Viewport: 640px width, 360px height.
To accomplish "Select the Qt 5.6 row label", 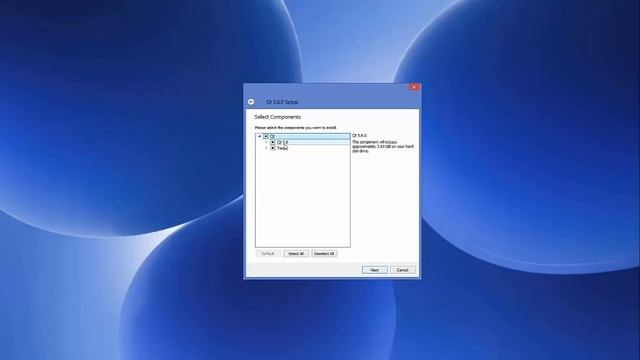I will 282,142.
